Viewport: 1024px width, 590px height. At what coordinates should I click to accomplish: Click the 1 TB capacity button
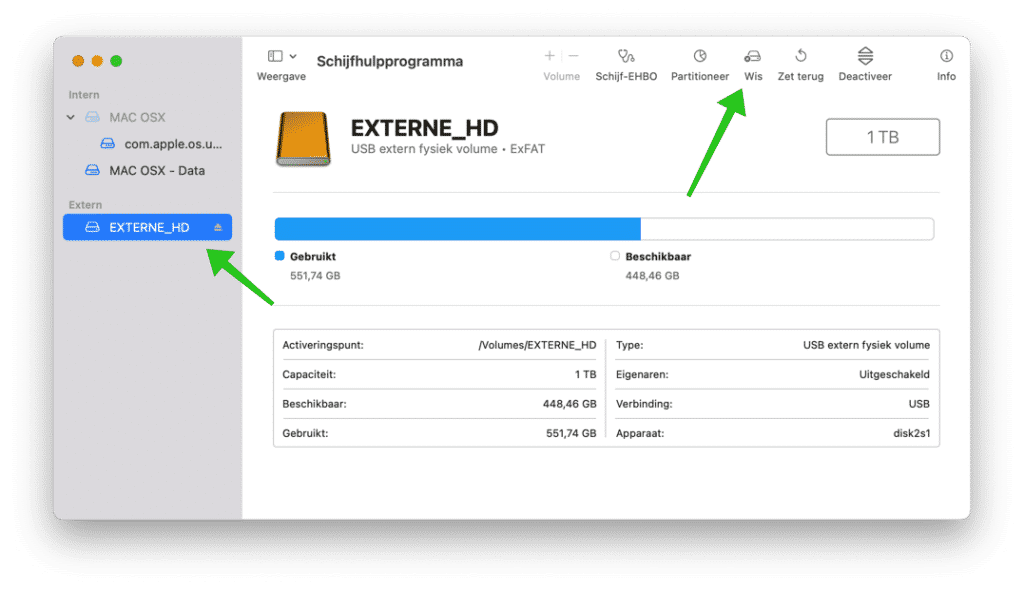(x=882, y=136)
